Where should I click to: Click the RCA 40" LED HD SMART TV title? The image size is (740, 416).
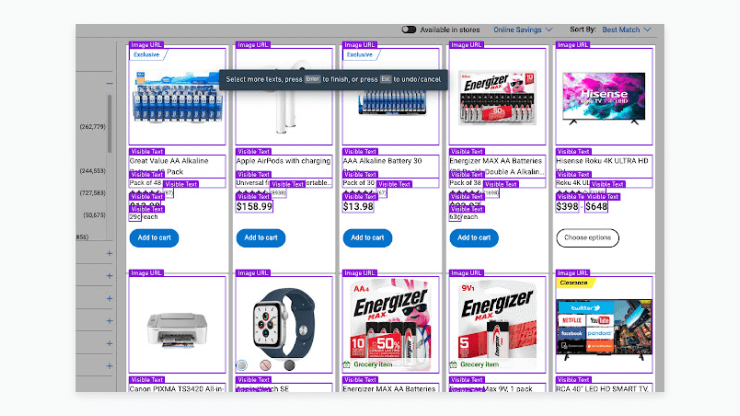(604, 389)
